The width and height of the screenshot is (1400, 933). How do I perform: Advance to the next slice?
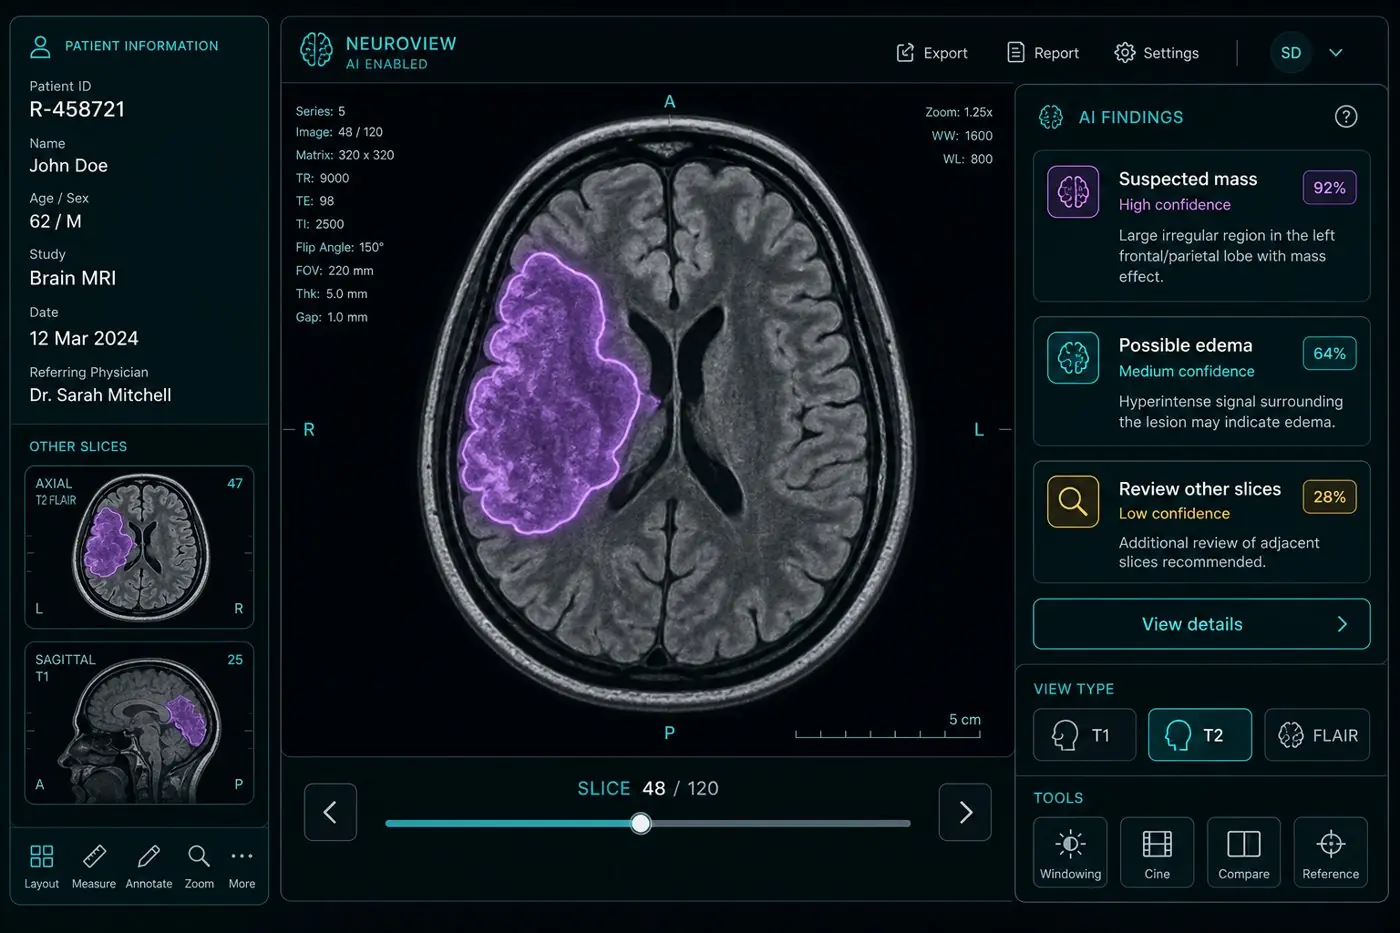click(965, 812)
